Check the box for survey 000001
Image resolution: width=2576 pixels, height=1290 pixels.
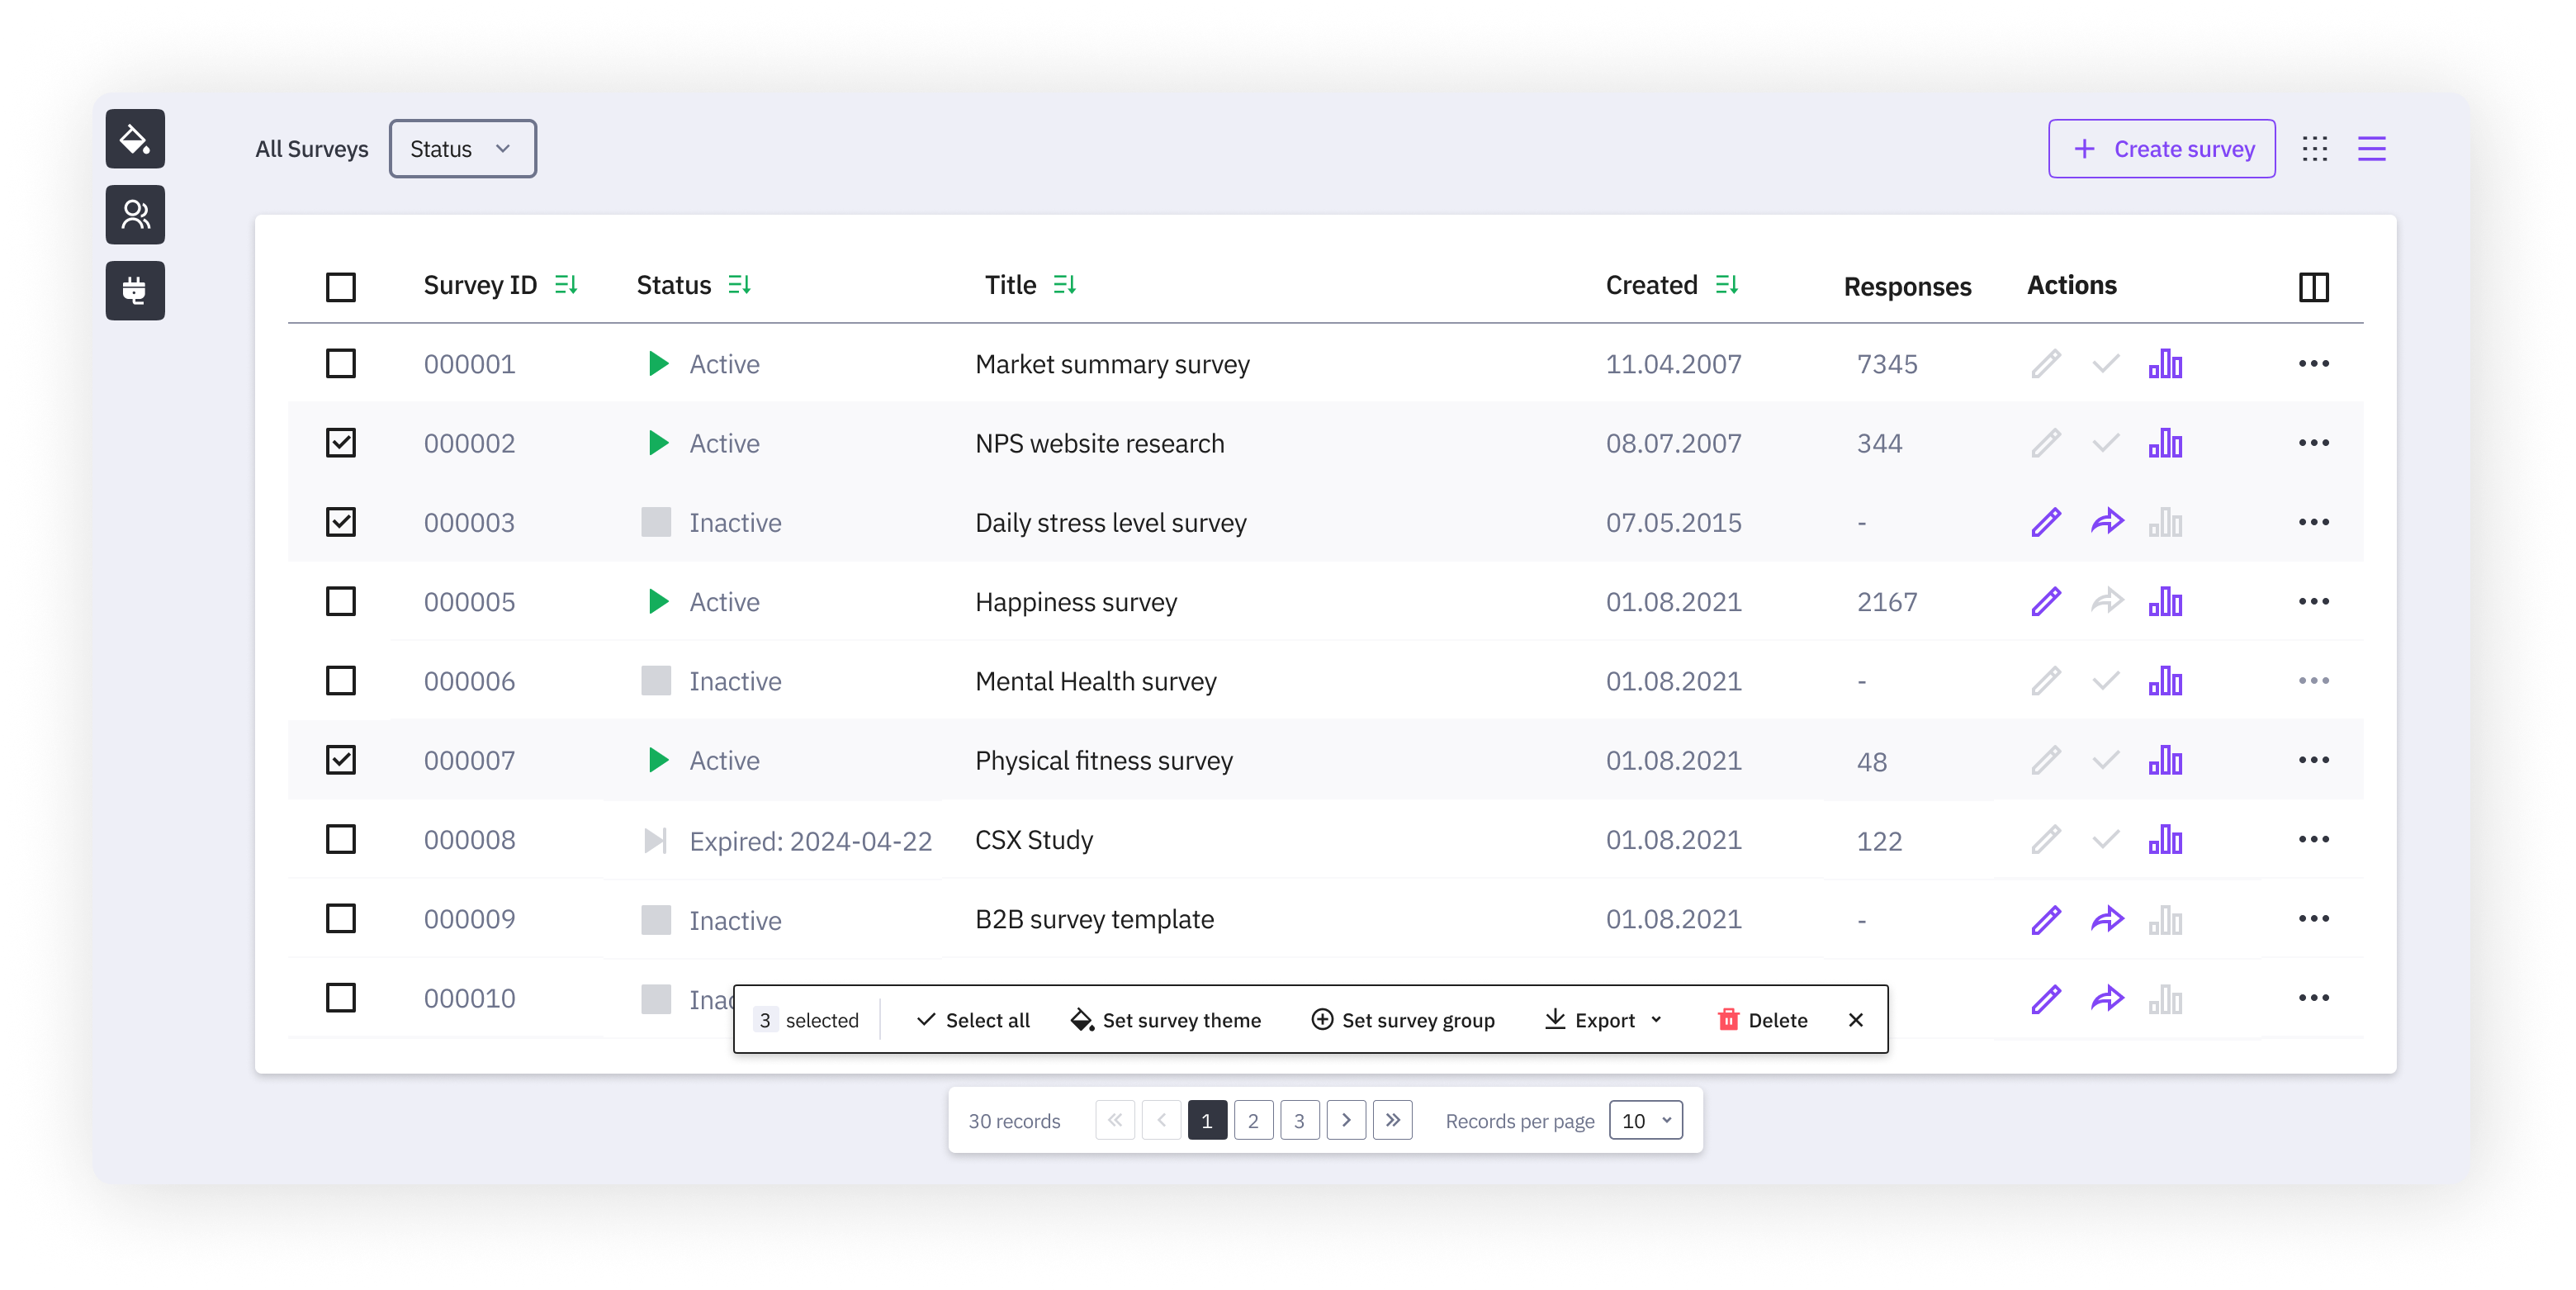point(341,364)
